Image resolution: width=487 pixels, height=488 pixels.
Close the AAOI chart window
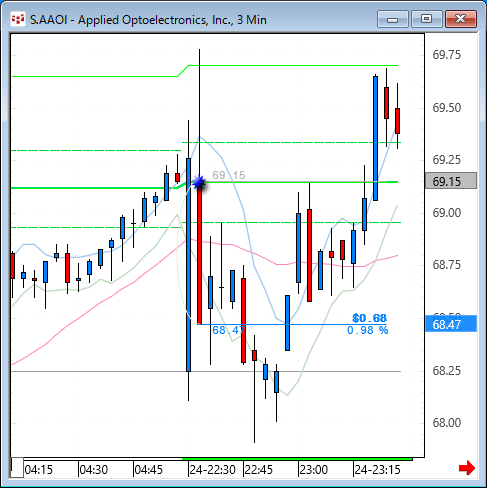[461, 19]
